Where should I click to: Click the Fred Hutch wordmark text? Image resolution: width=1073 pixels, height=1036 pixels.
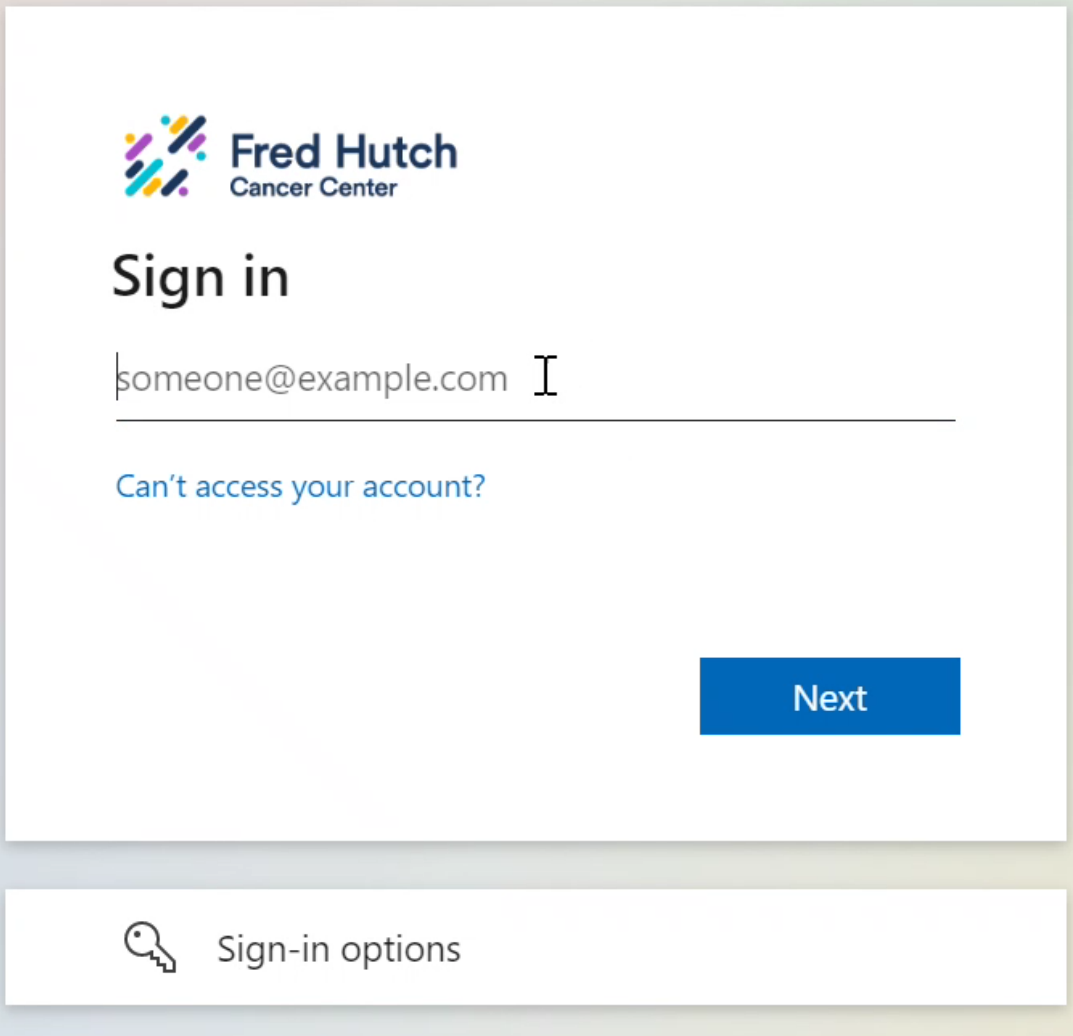coord(343,152)
